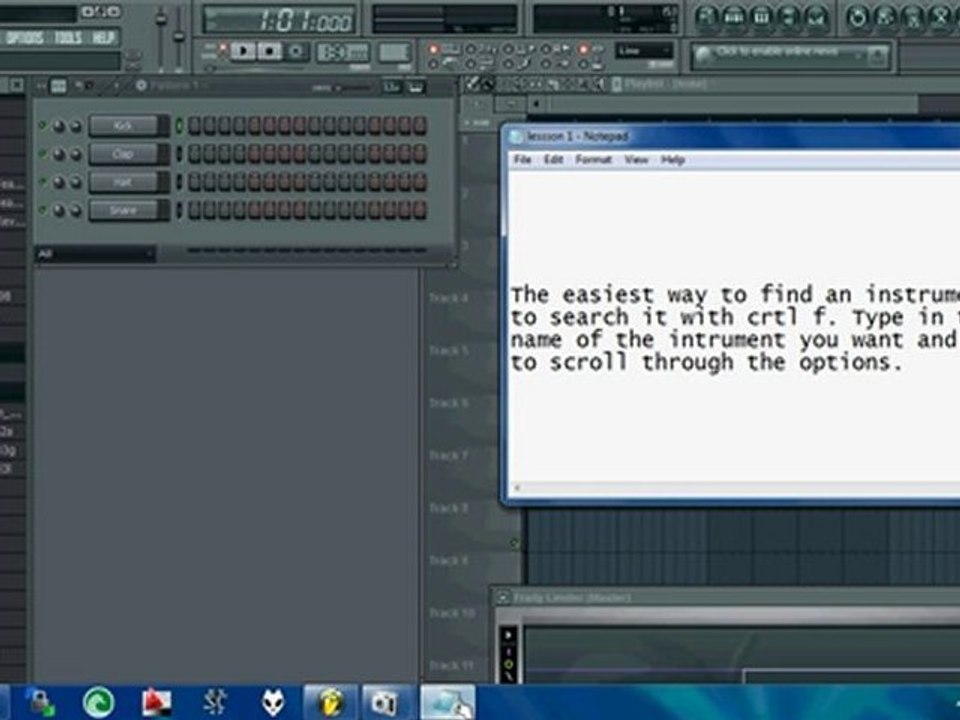960x720 pixels.
Task: Click the Clap channel button
Action: 123,154
